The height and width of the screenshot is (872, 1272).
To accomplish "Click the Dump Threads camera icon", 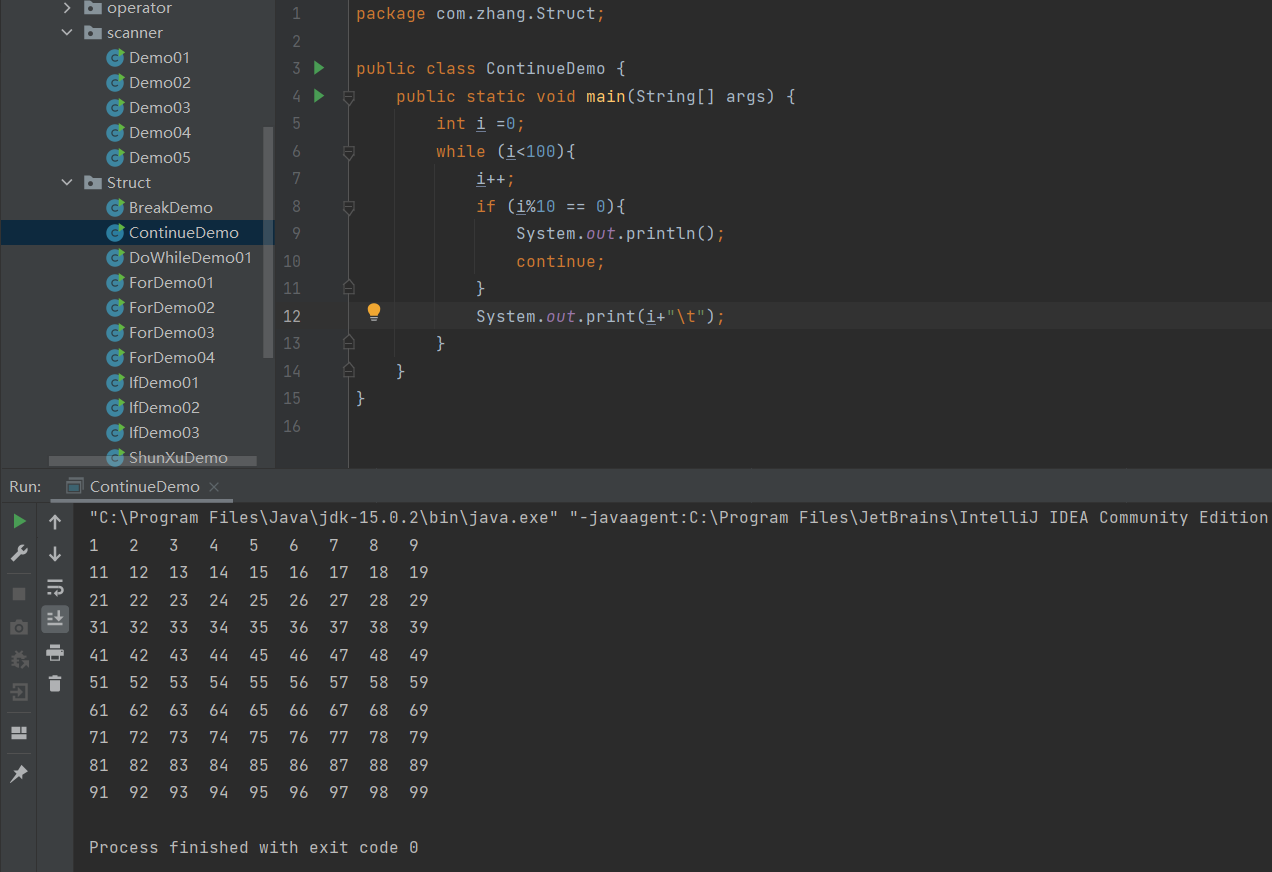I will point(19,627).
